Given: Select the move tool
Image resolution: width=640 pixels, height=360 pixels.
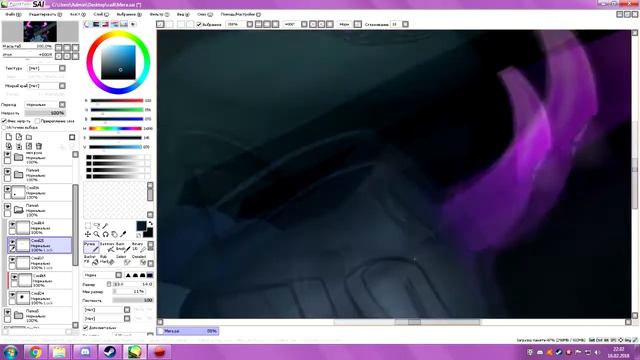Looking at the screenshot, I should (88, 234).
